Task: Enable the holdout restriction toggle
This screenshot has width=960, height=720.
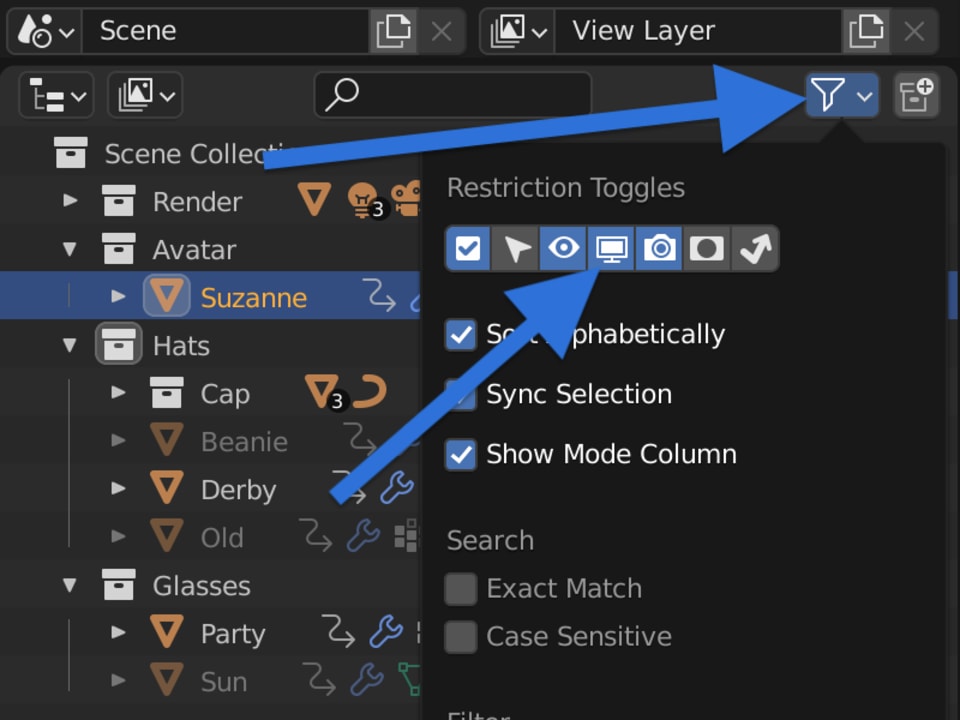Action: point(707,248)
